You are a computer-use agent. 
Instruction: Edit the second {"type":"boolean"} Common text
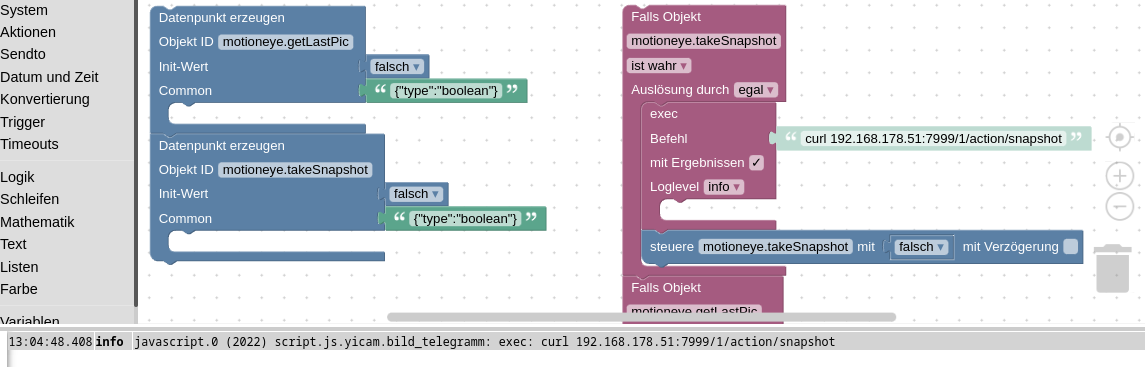tap(464, 218)
